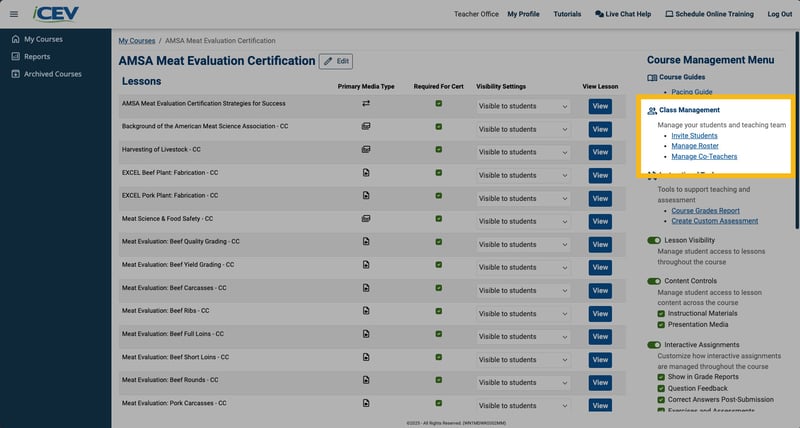
Task: Uncheck Correct Answers Post-Submission checkbox
Action: (661, 400)
